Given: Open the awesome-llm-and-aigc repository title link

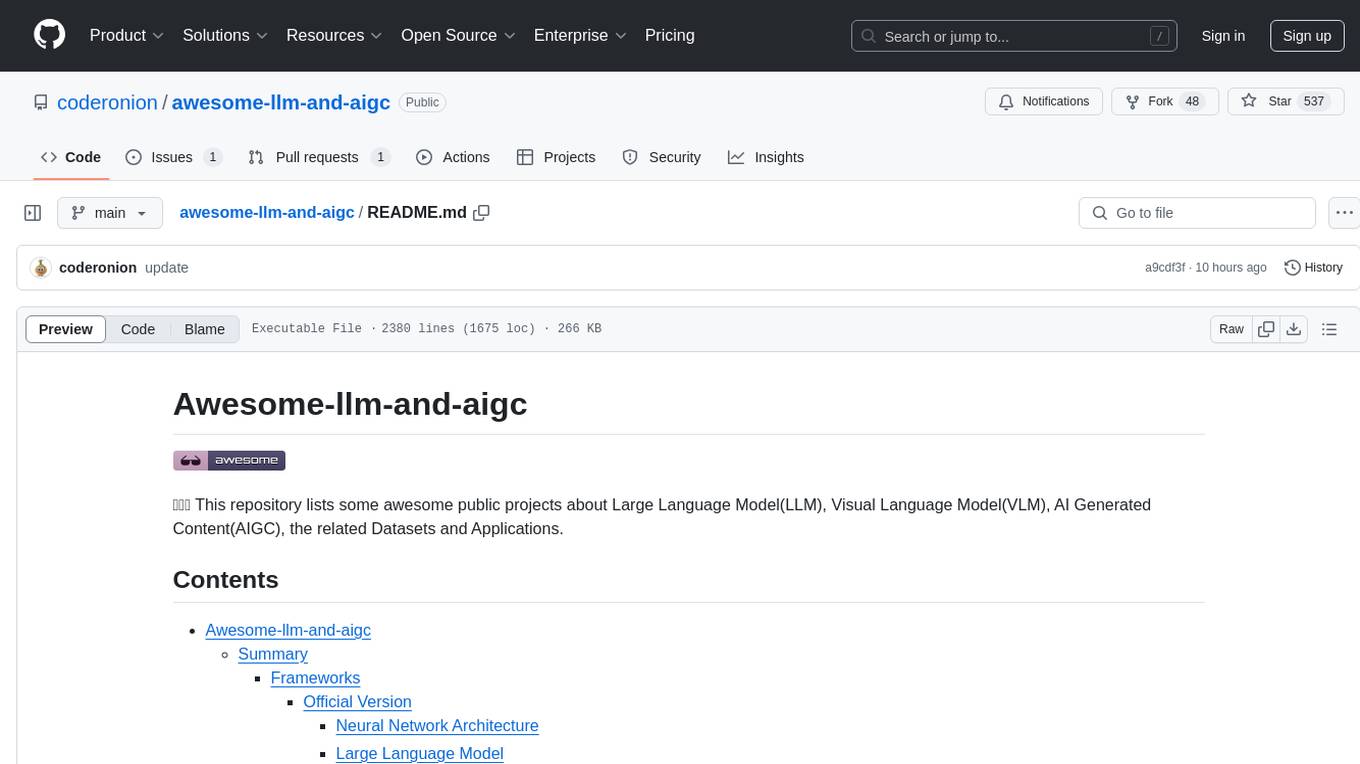Looking at the screenshot, I should click(x=281, y=102).
